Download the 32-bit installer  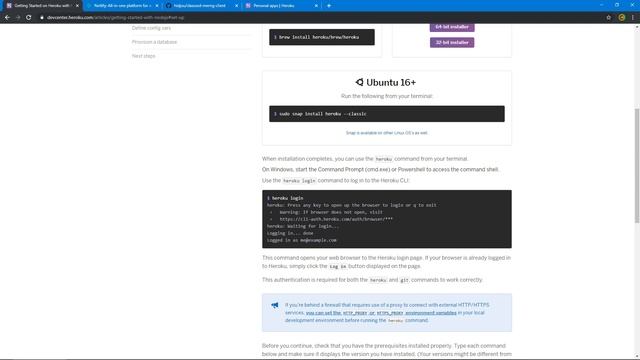[452, 42]
